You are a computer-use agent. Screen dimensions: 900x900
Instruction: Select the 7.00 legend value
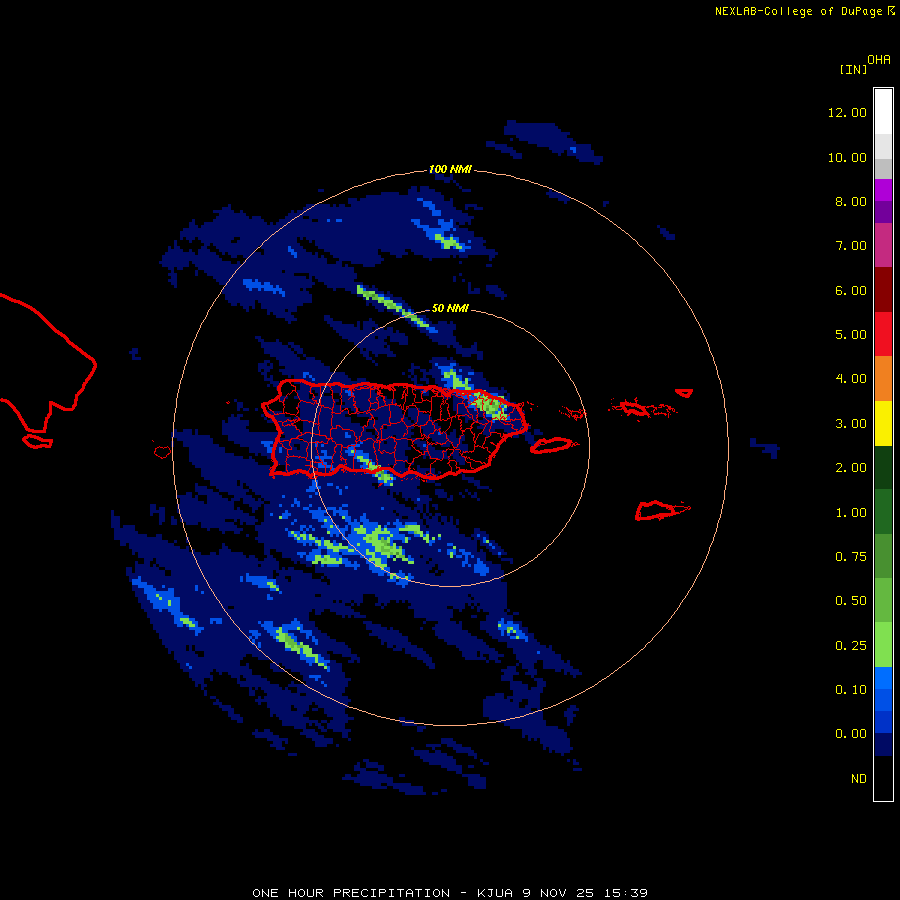(x=851, y=246)
